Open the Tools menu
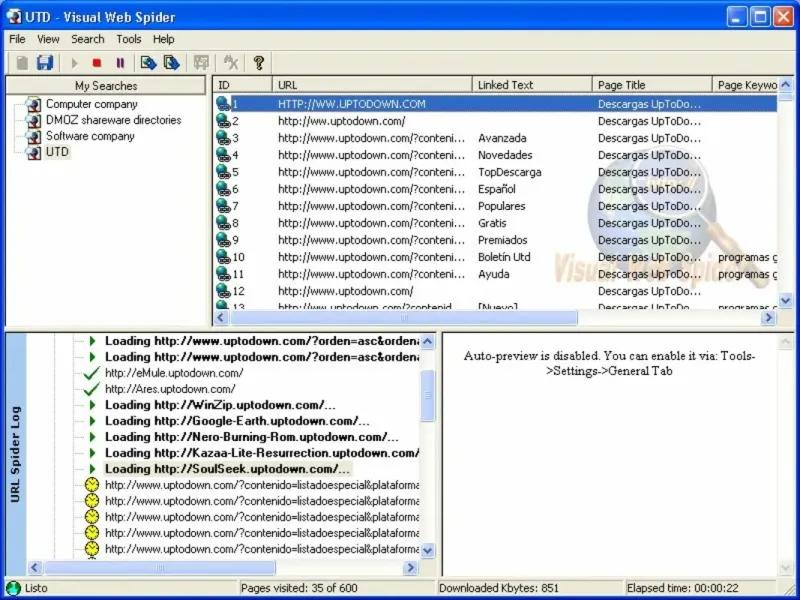 click(129, 39)
